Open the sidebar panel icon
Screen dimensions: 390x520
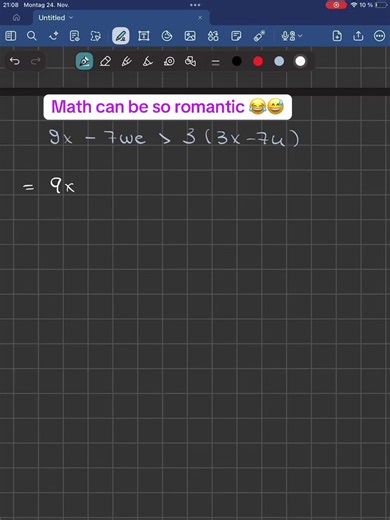(10, 36)
